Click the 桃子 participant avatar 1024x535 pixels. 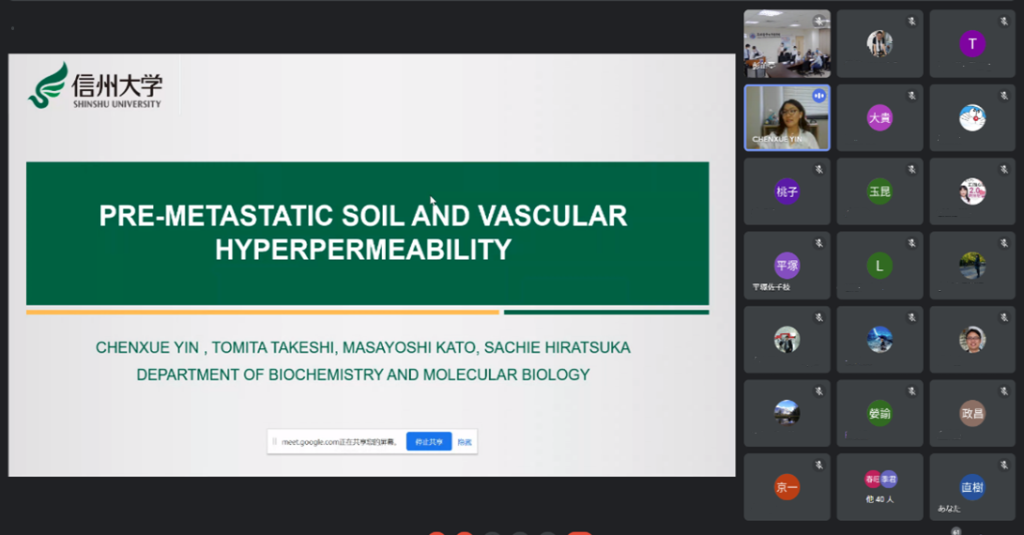click(787, 191)
